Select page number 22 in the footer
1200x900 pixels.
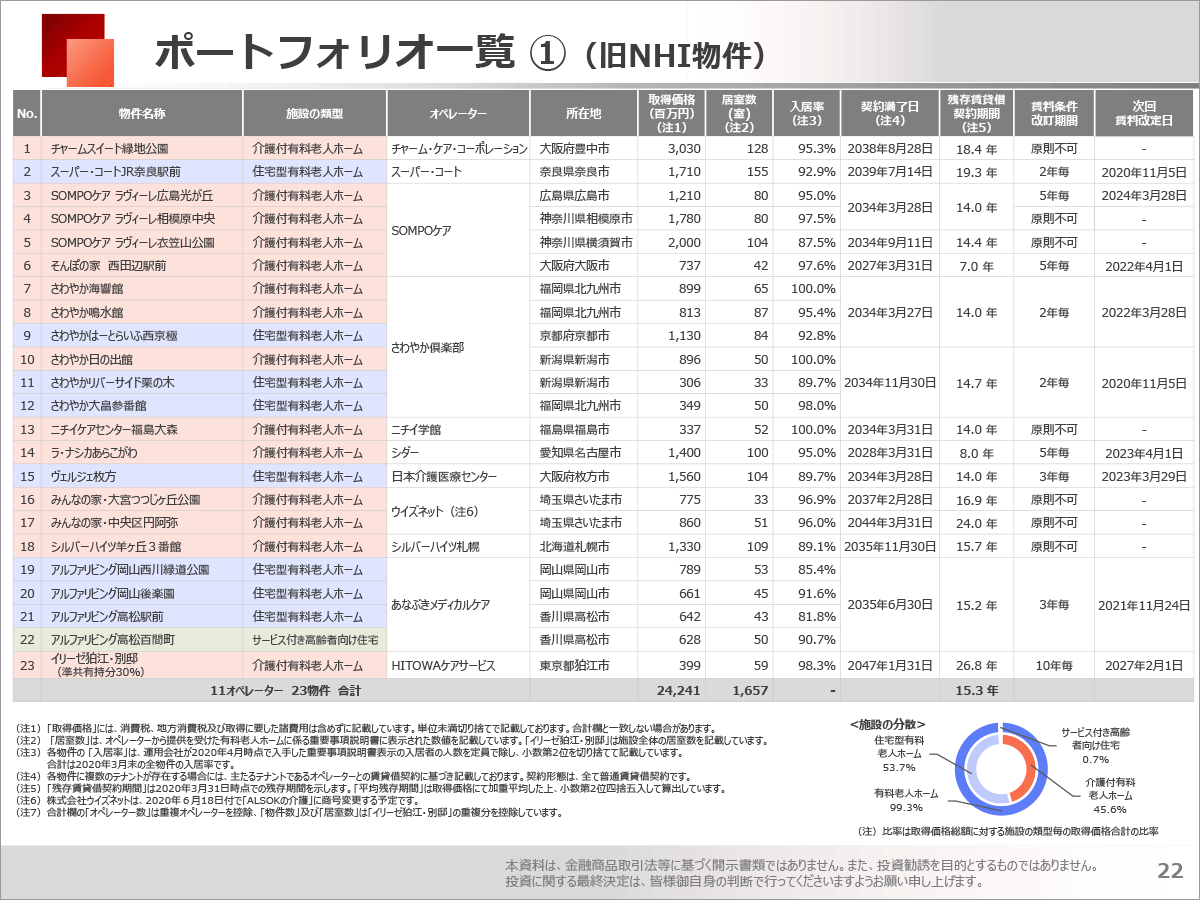[1170, 871]
